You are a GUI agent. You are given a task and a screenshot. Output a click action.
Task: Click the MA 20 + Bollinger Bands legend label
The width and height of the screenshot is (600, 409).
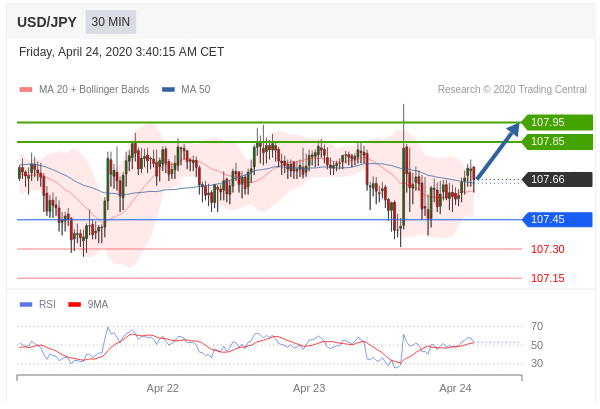94,90
